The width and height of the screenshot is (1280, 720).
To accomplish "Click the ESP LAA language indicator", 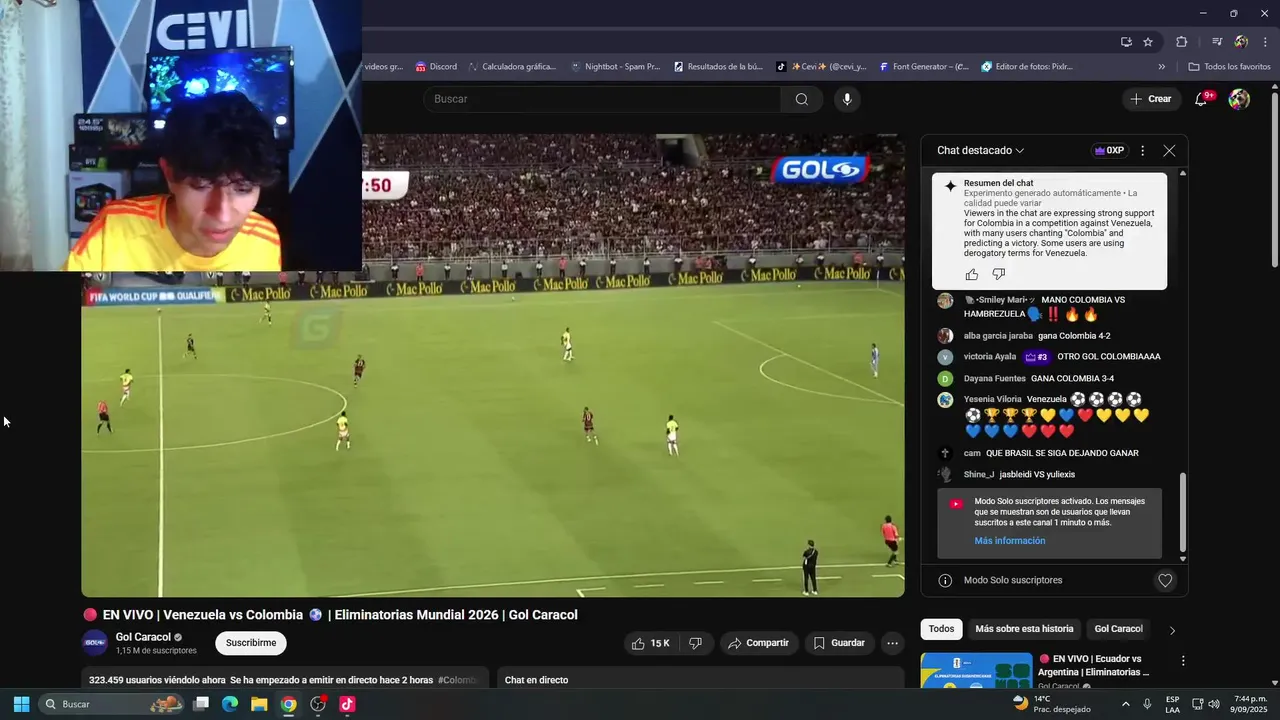I will tap(1172, 704).
